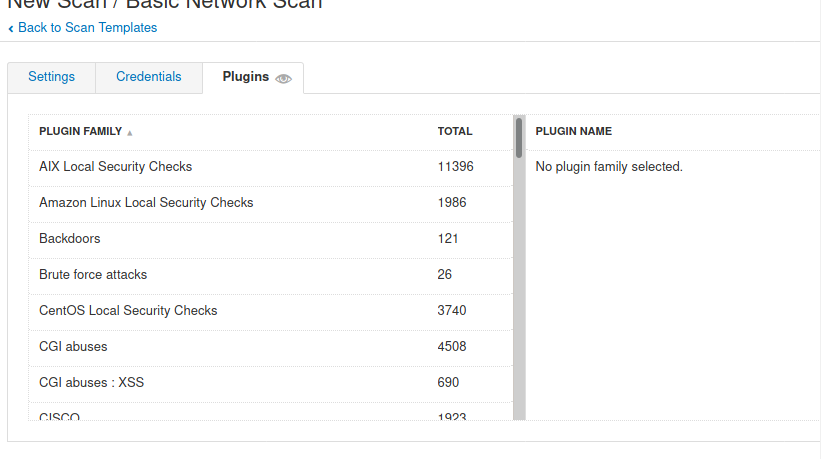
Task: Select Amazon Linux Local Security Checks row
Action: pyautogui.click(x=271, y=203)
